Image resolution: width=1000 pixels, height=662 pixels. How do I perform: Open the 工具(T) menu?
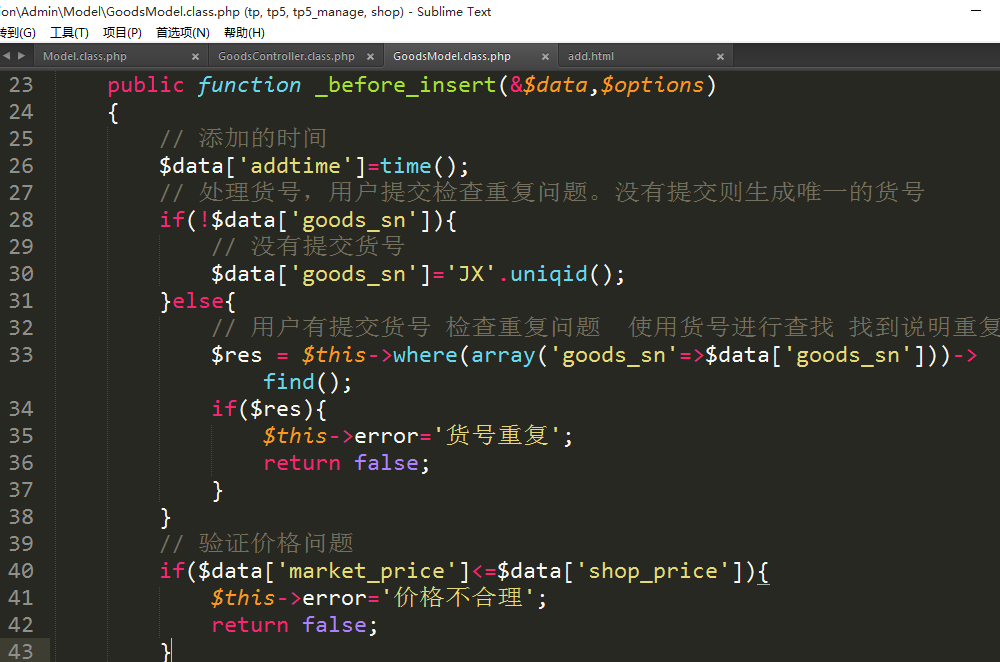(69, 33)
